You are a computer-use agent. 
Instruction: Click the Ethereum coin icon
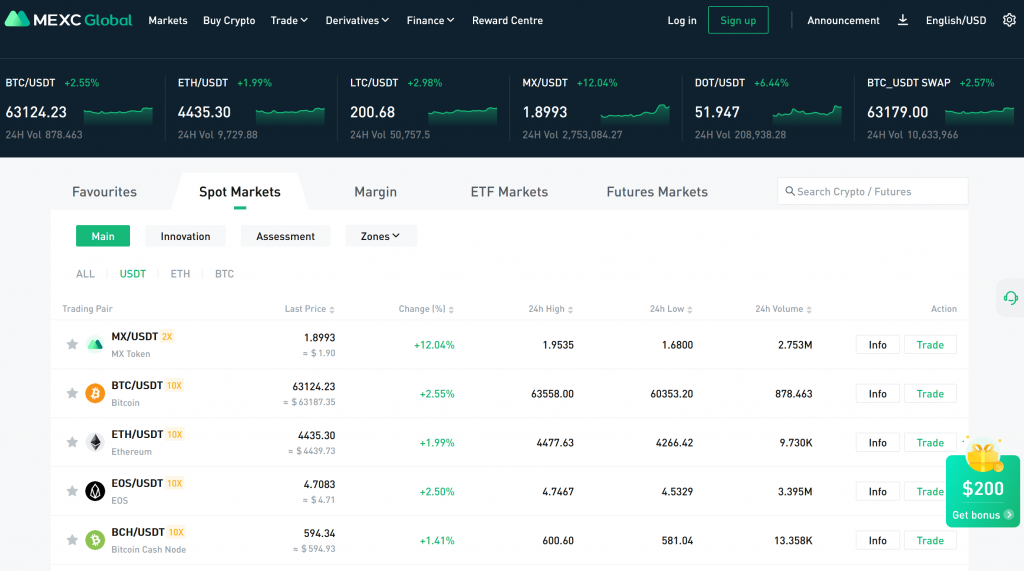point(95,442)
